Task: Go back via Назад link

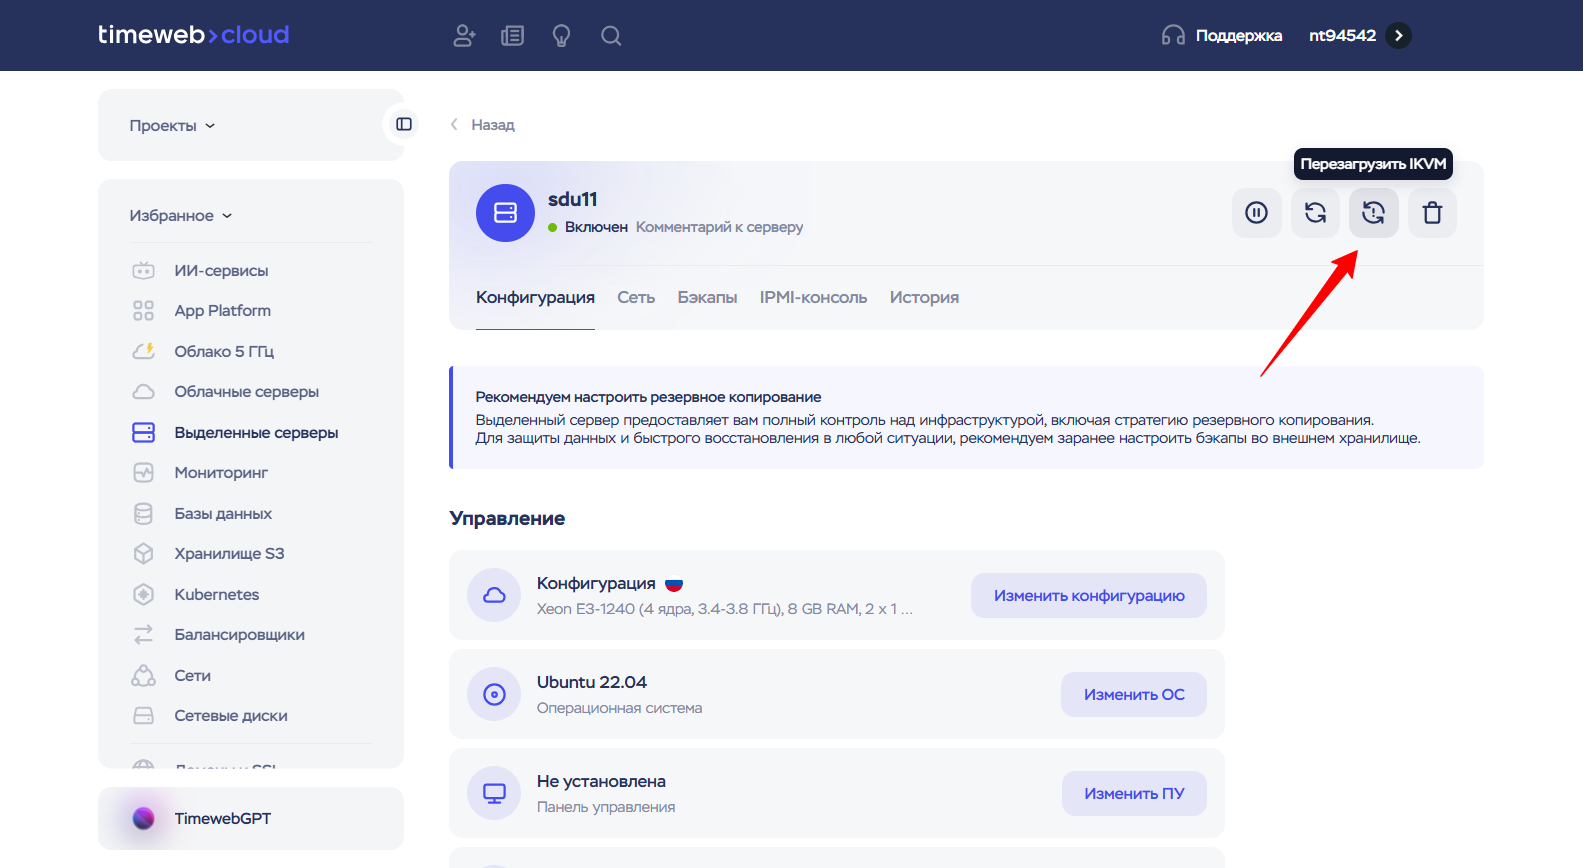Action: click(483, 124)
